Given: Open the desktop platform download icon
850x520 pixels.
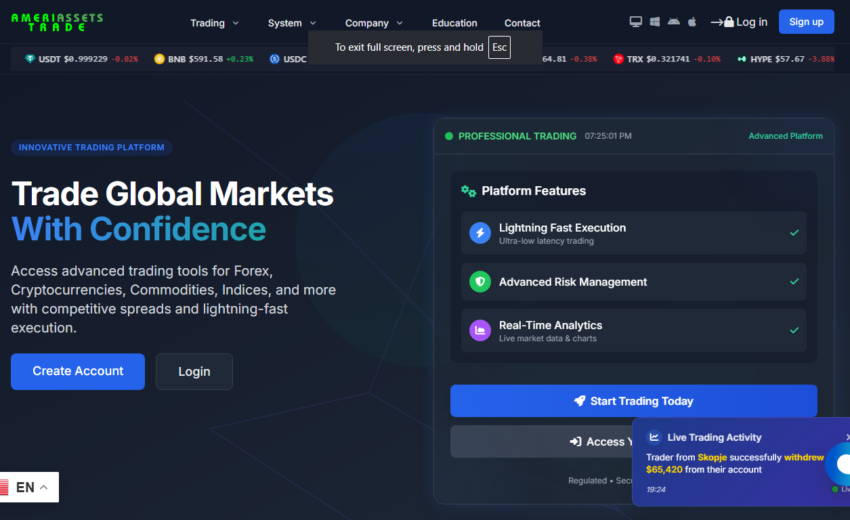Looking at the screenshot, I should click(635, 22).
